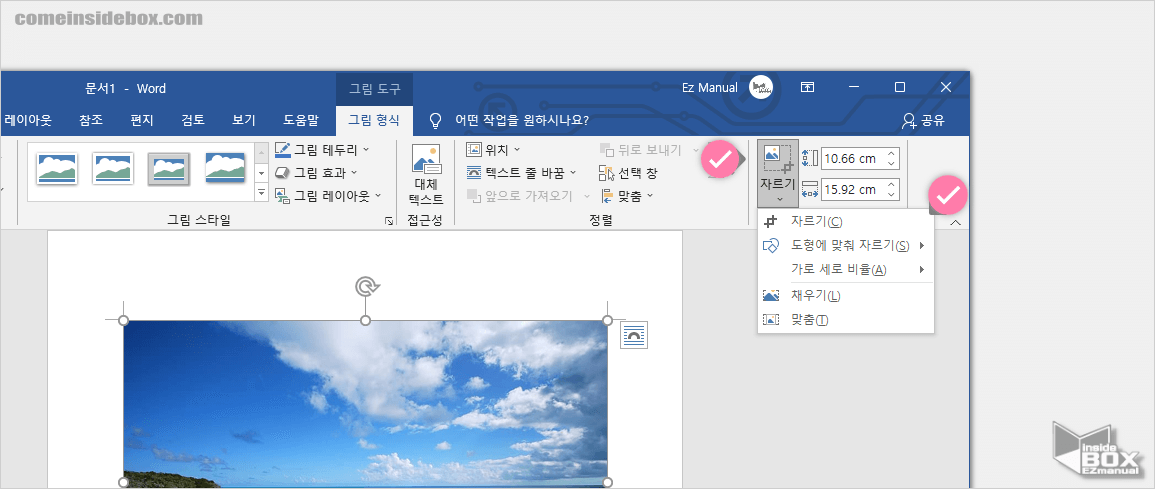The height and width of the screenshot is (489, 1155).
Task: Increase picture width with up spinner
Action: (x=891, y=184)
